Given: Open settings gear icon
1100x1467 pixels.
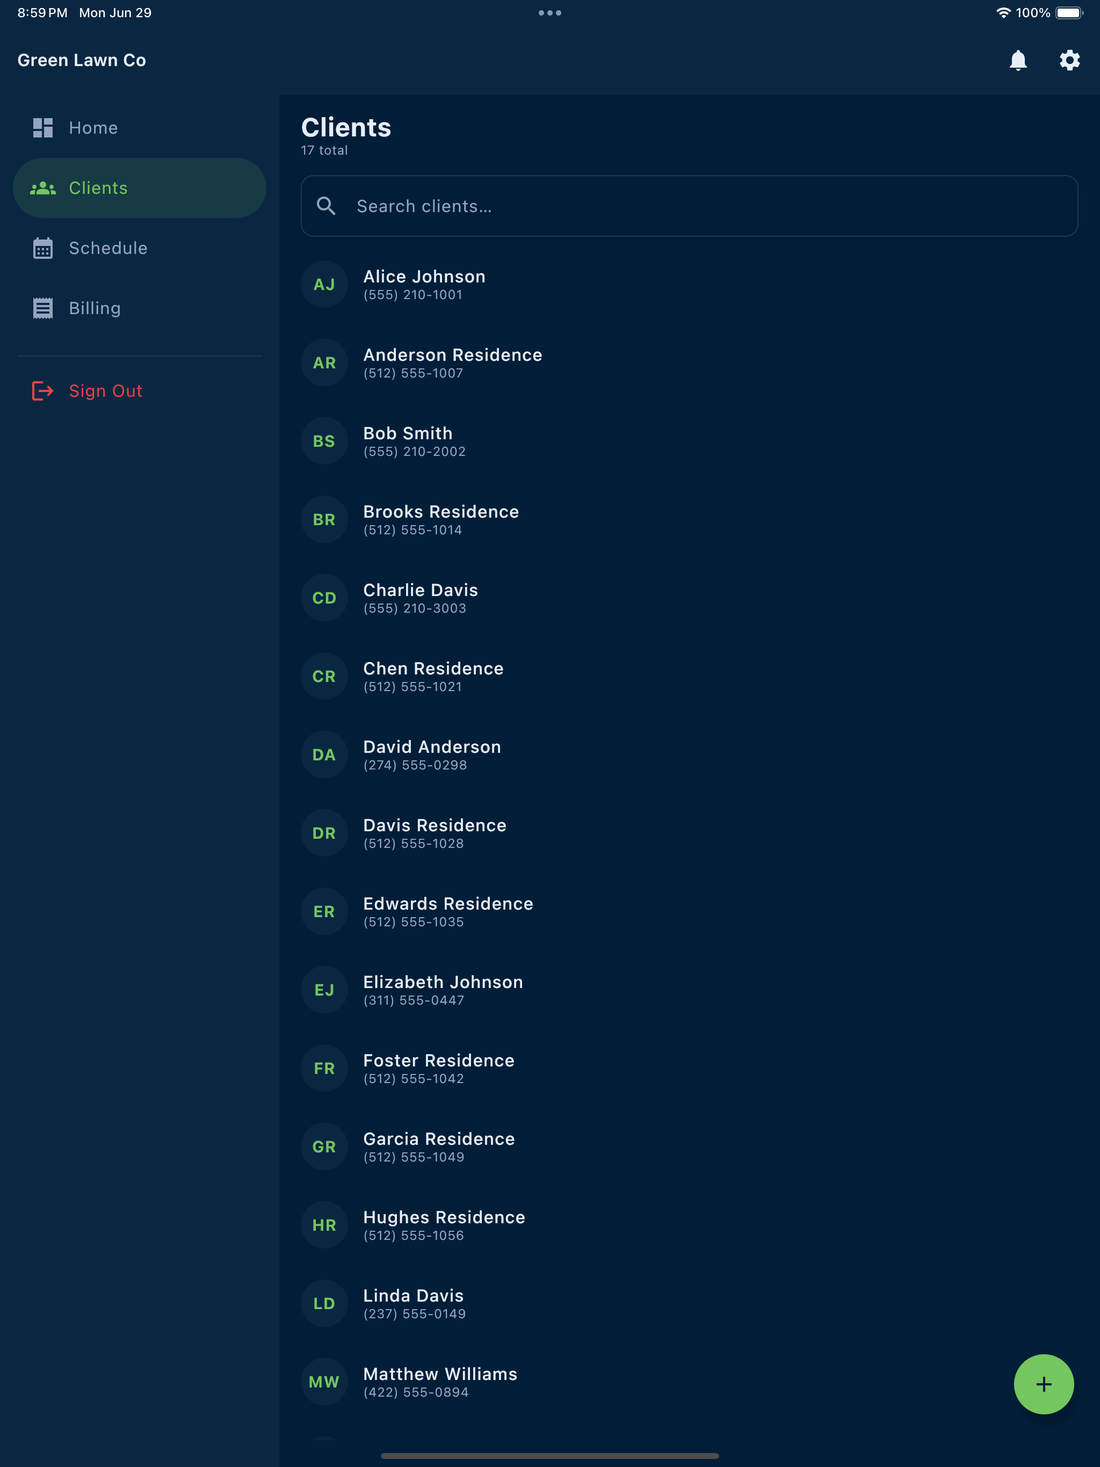Looking at the screenshot, I should [1070, 61].
